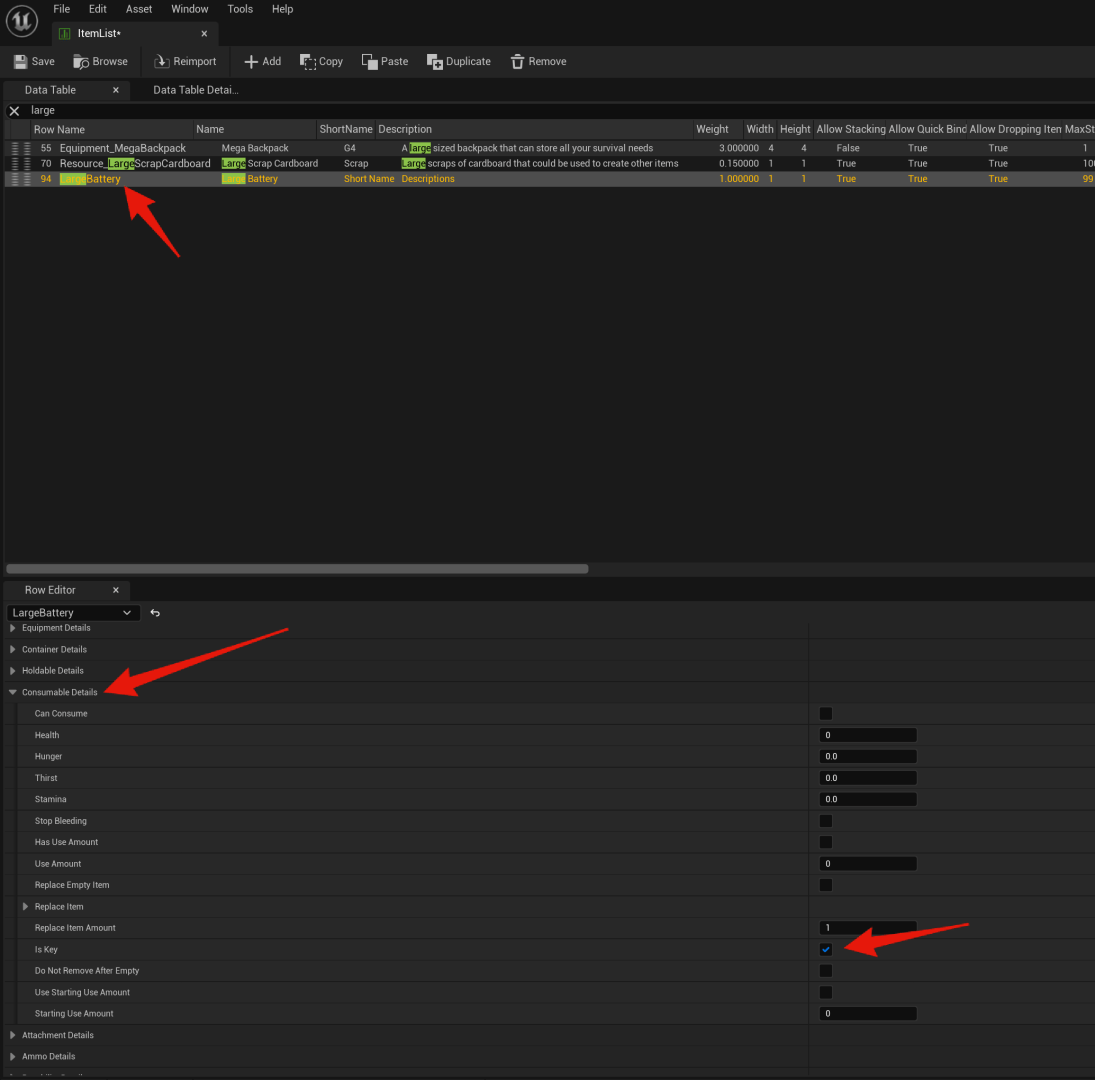Switch to the Data Table Details tab

pyautogui.click(x=195, y=90)
